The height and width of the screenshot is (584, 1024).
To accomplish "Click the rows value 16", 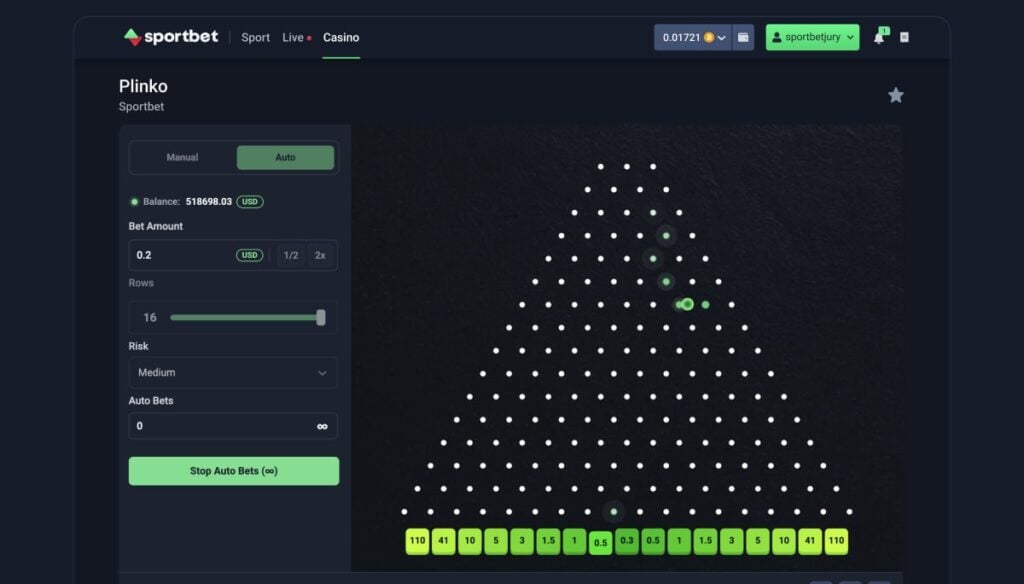I will click(x=150, y=317).
